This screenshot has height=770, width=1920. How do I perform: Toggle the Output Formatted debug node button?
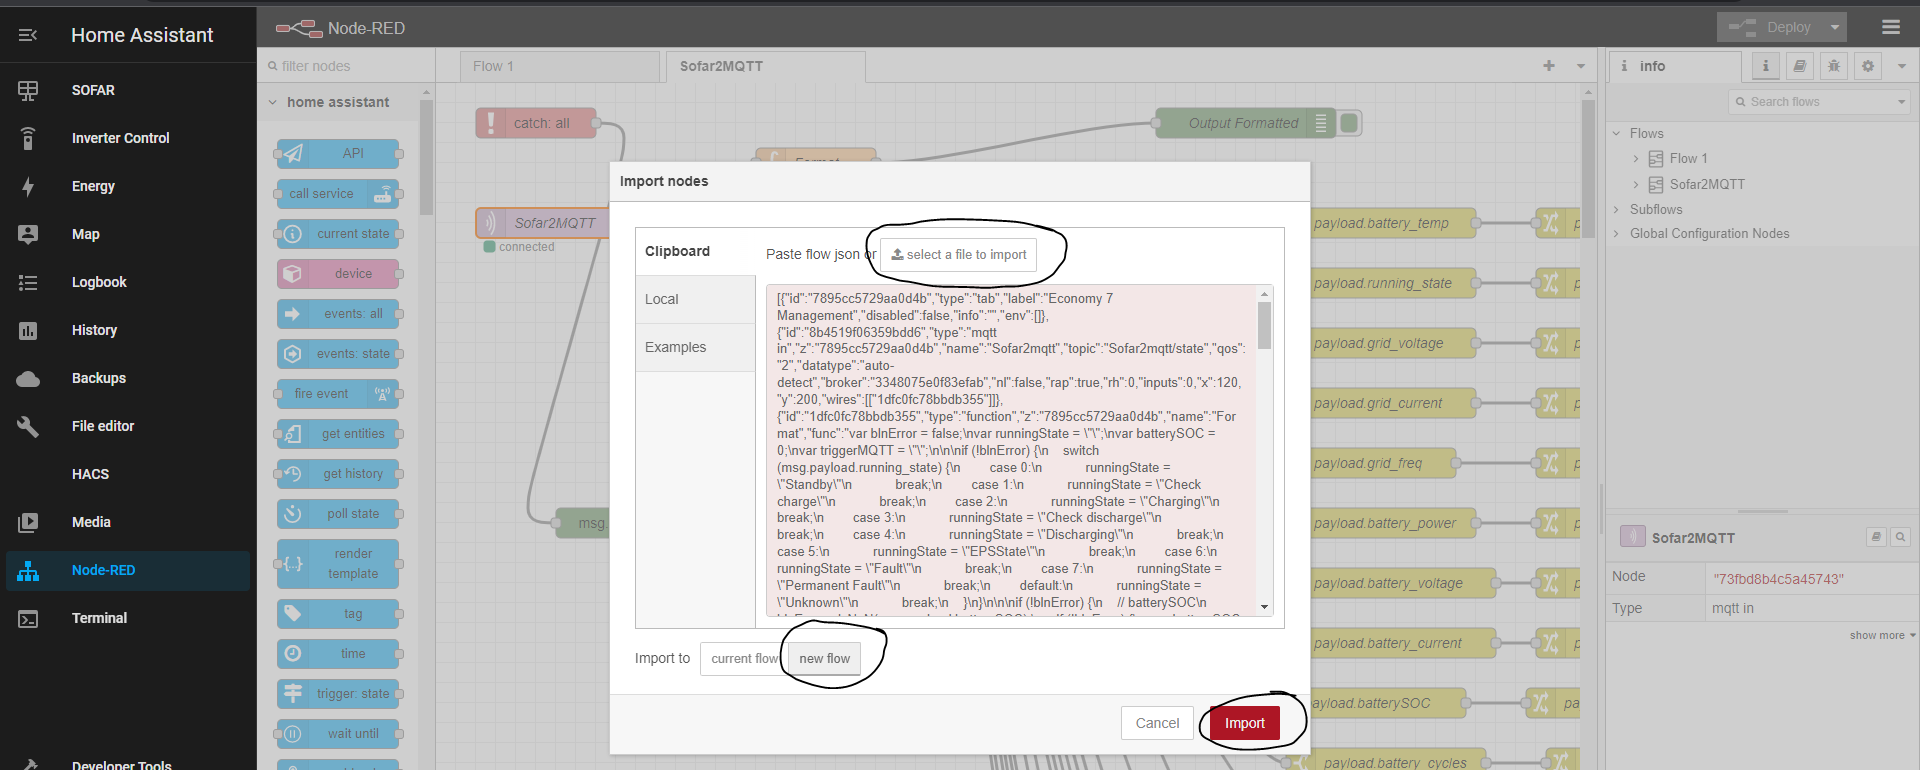[1349, 123]
